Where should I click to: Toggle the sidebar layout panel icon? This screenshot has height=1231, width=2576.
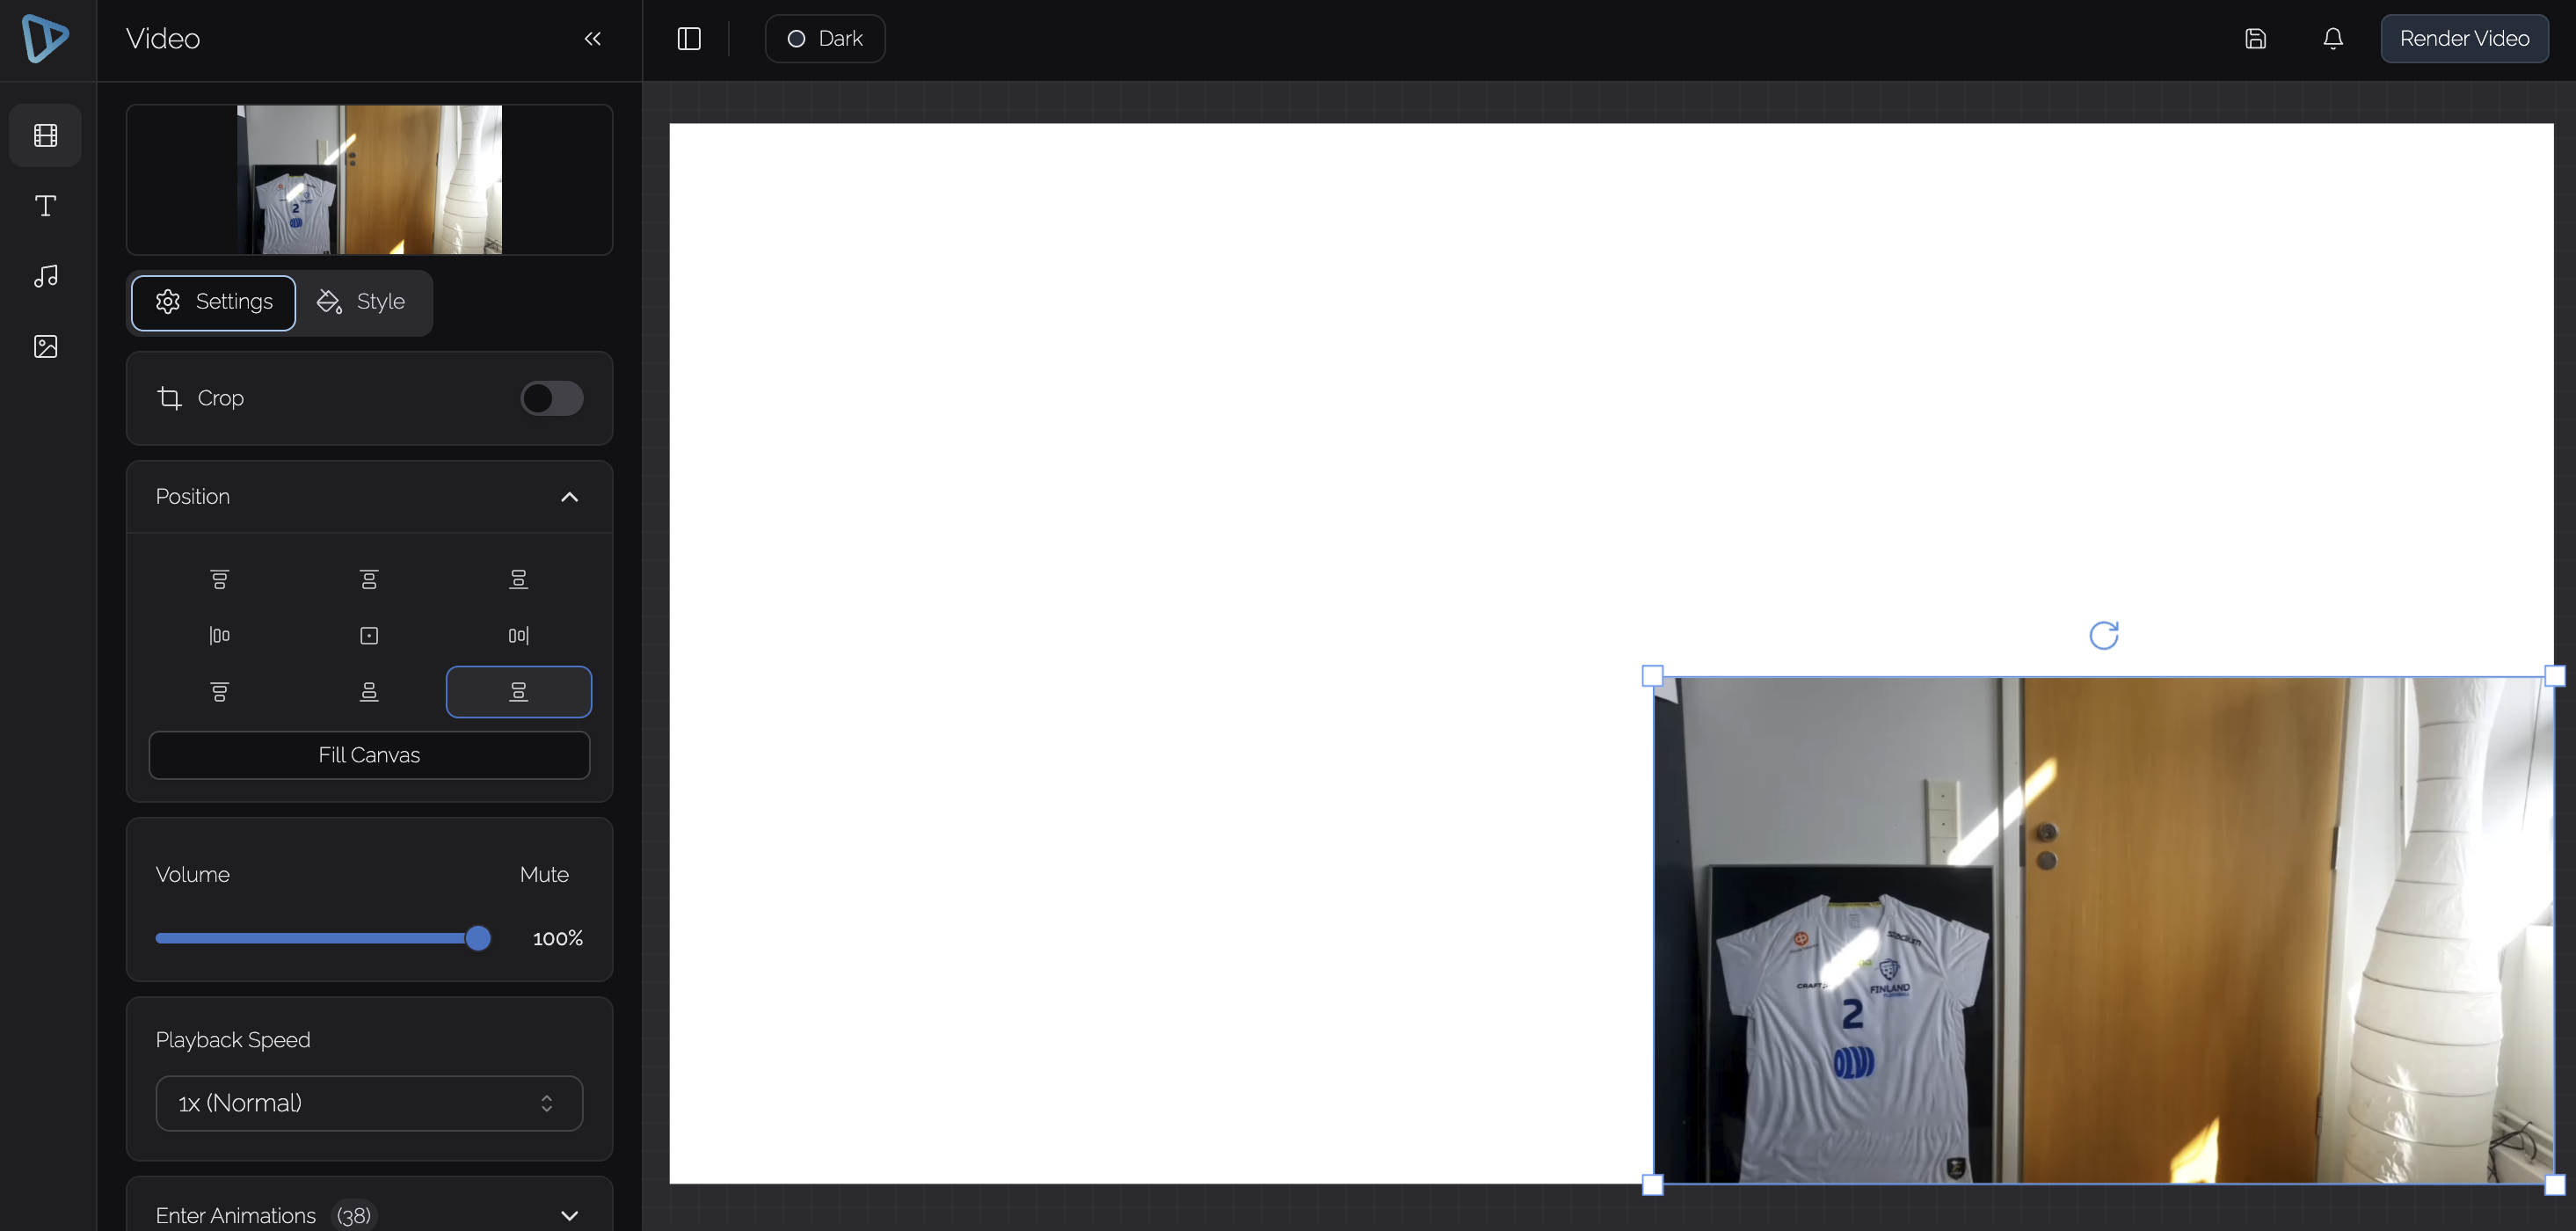[689, 39]
